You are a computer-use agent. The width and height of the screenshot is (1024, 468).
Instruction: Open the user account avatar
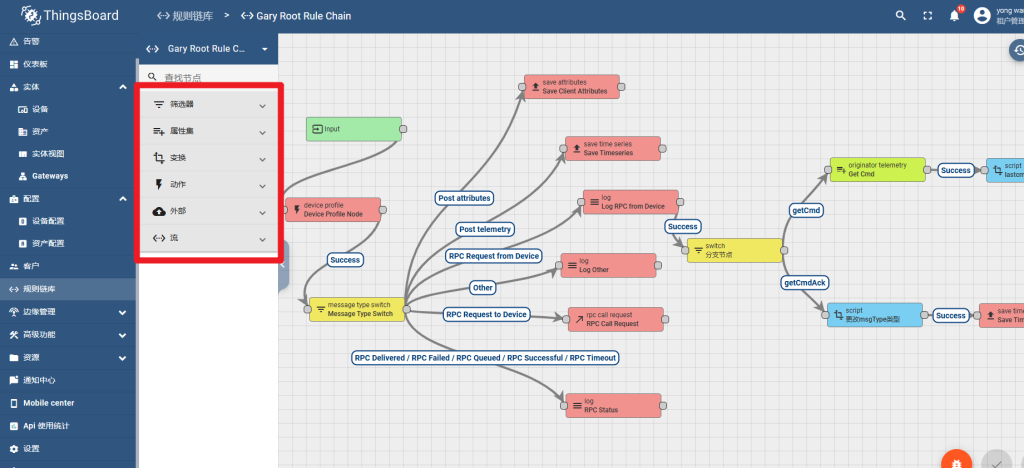[x=982, y=16]
